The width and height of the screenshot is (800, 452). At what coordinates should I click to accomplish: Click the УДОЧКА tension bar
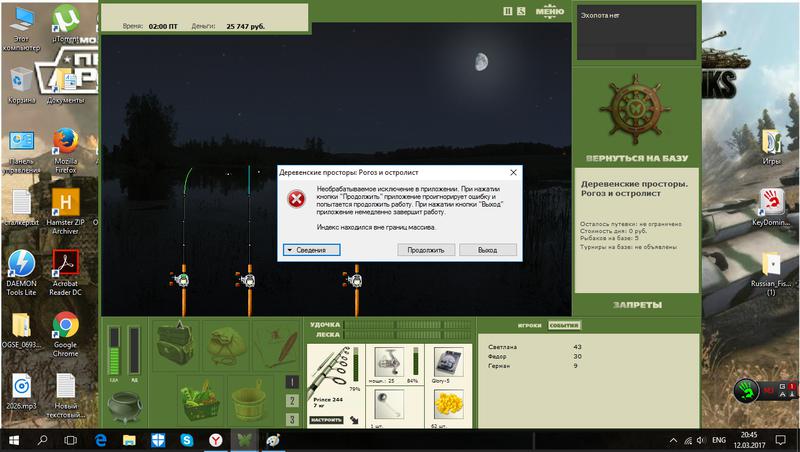(408, 324)
